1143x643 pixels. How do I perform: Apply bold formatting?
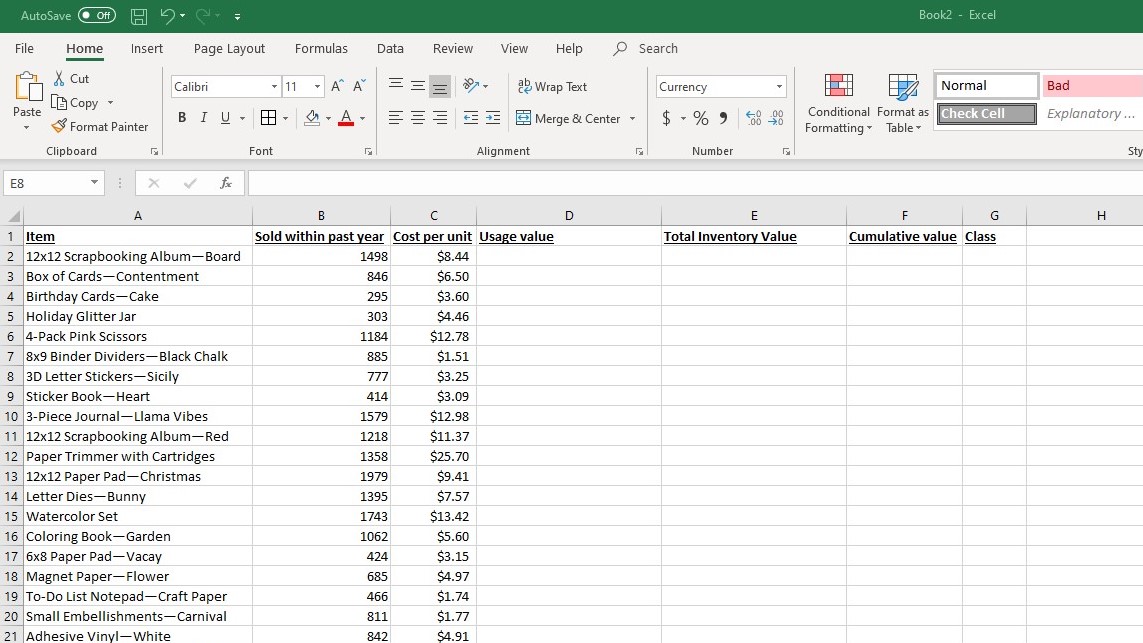pyautogui.click(x=181, y=117)
